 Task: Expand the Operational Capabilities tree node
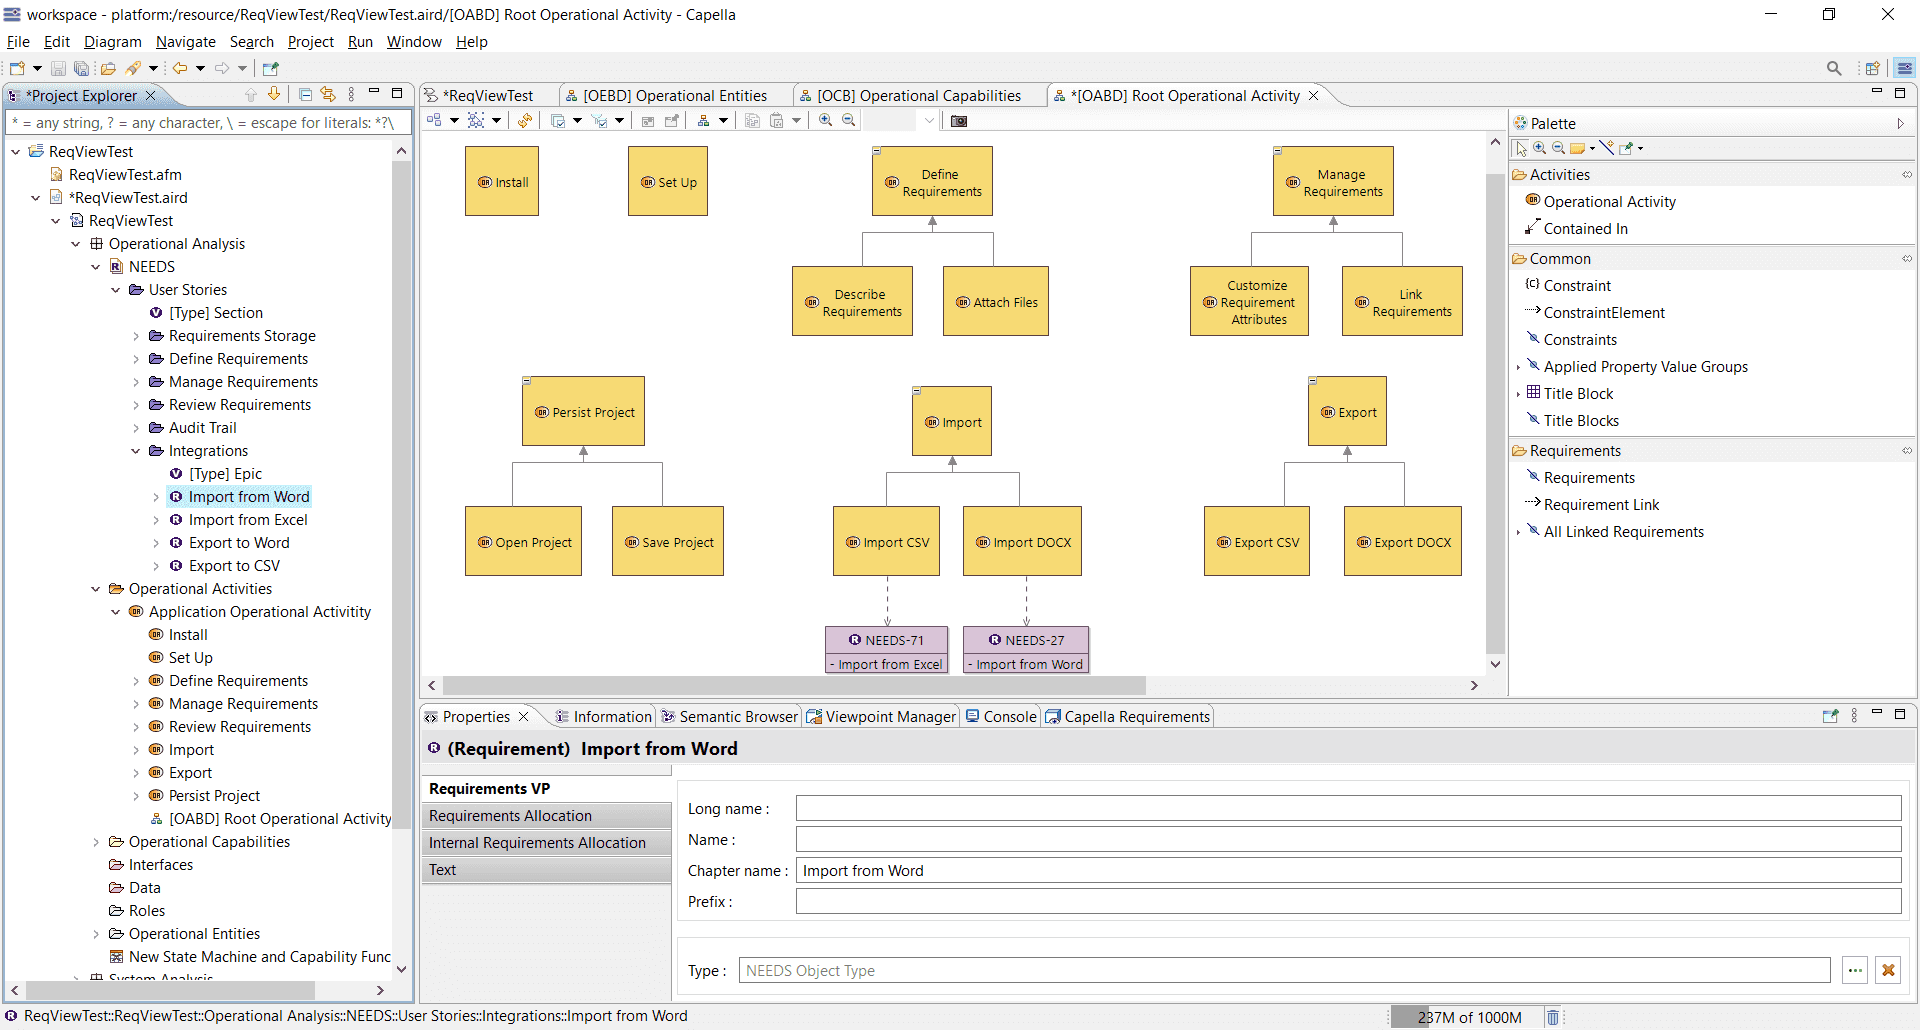(x=96, y=842)
